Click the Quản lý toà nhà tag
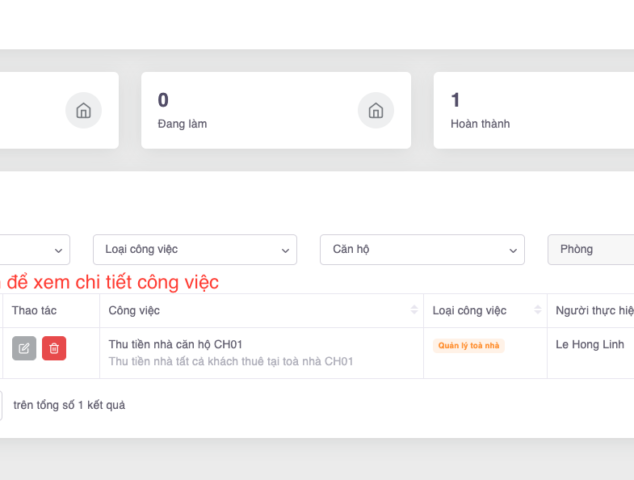The height and width of the screenshot is (480, 634). point(469,346)
